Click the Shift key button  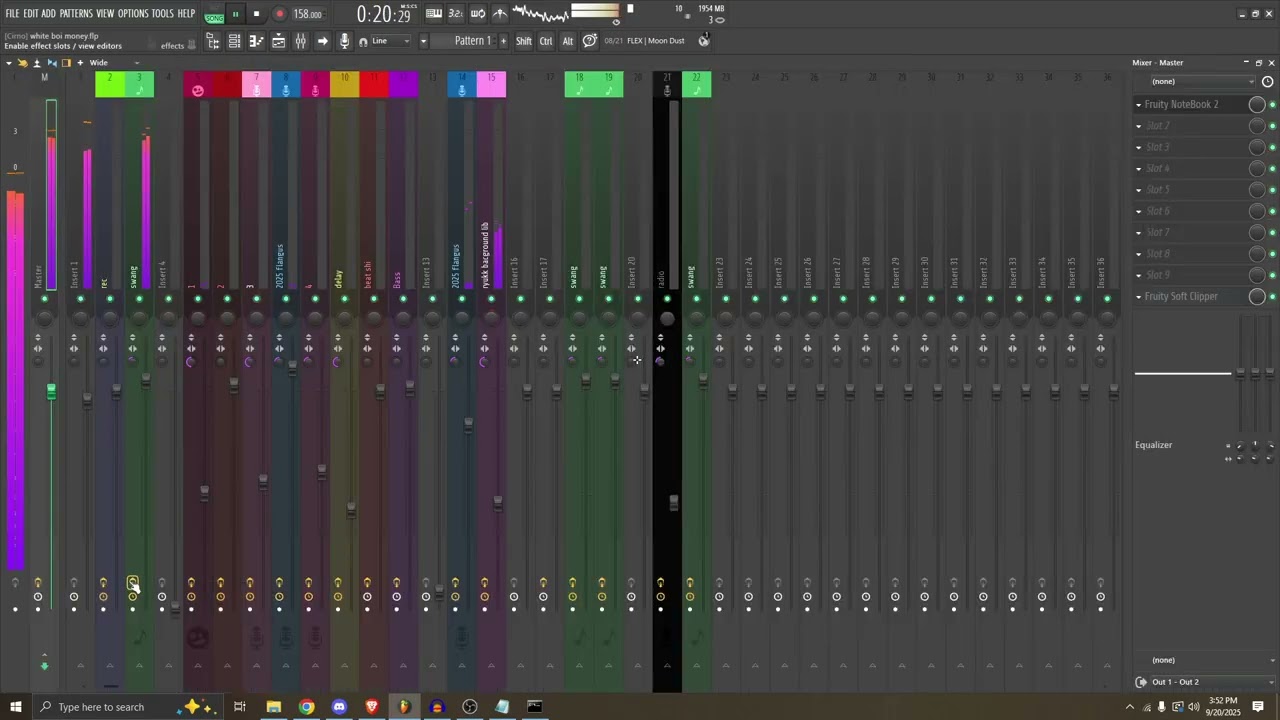[x=524, y=41]
